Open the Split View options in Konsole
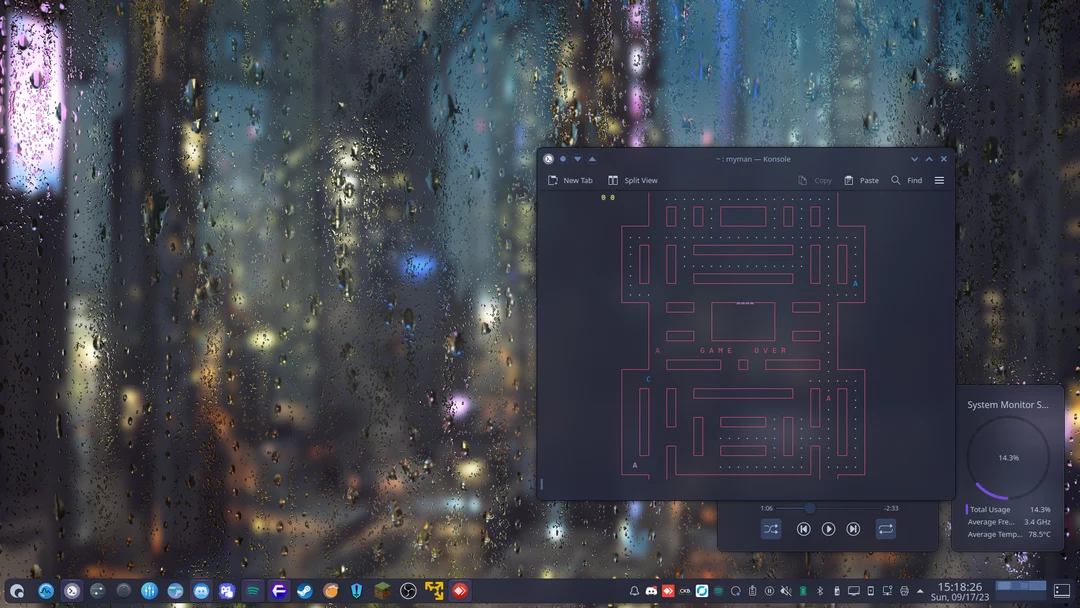This screenshot has height=608, width=1080. point(635,180)
